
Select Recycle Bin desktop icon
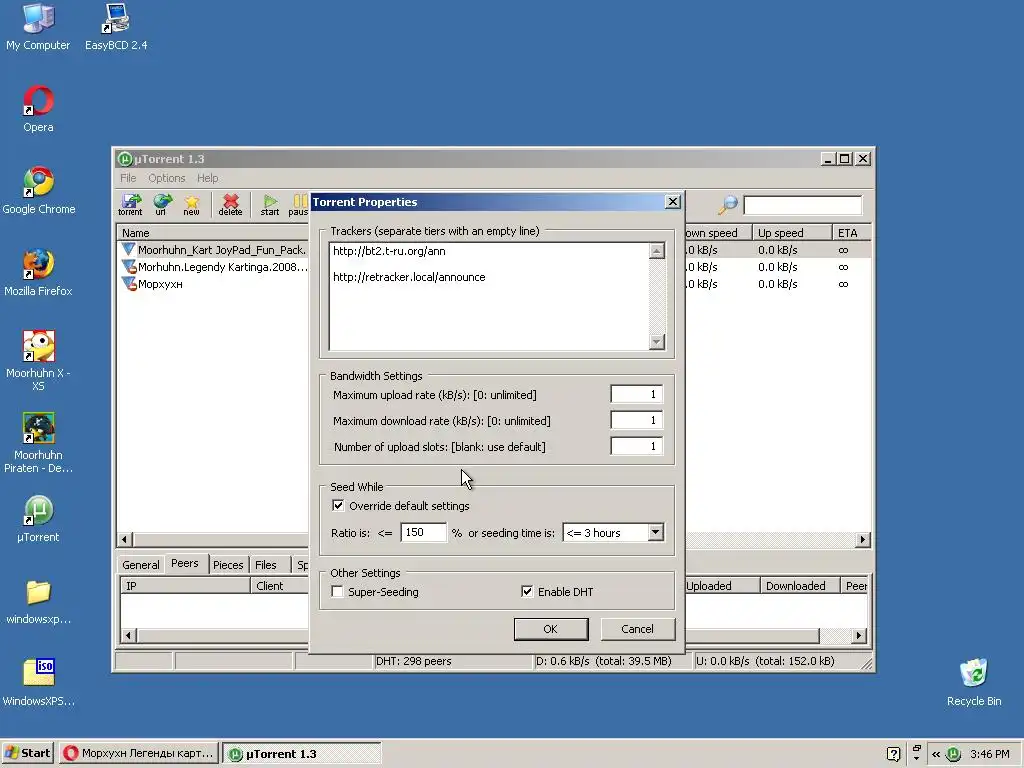974,682
